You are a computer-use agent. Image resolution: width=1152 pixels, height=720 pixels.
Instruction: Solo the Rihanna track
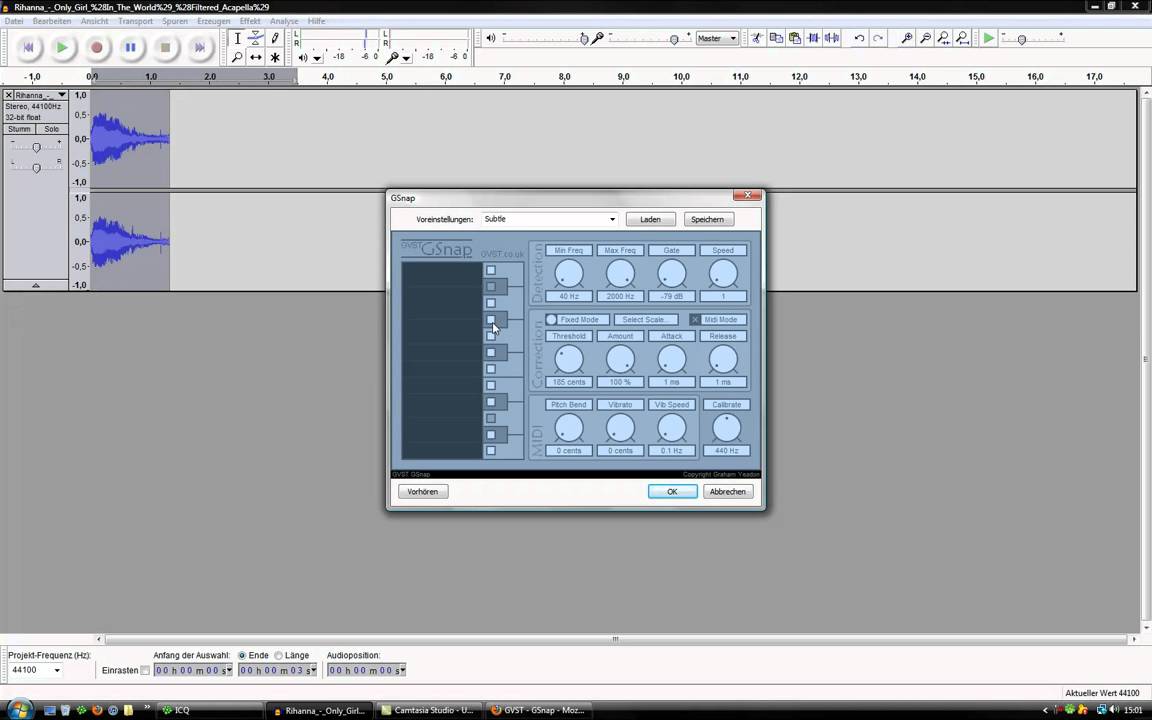click(x=51, y=129)
